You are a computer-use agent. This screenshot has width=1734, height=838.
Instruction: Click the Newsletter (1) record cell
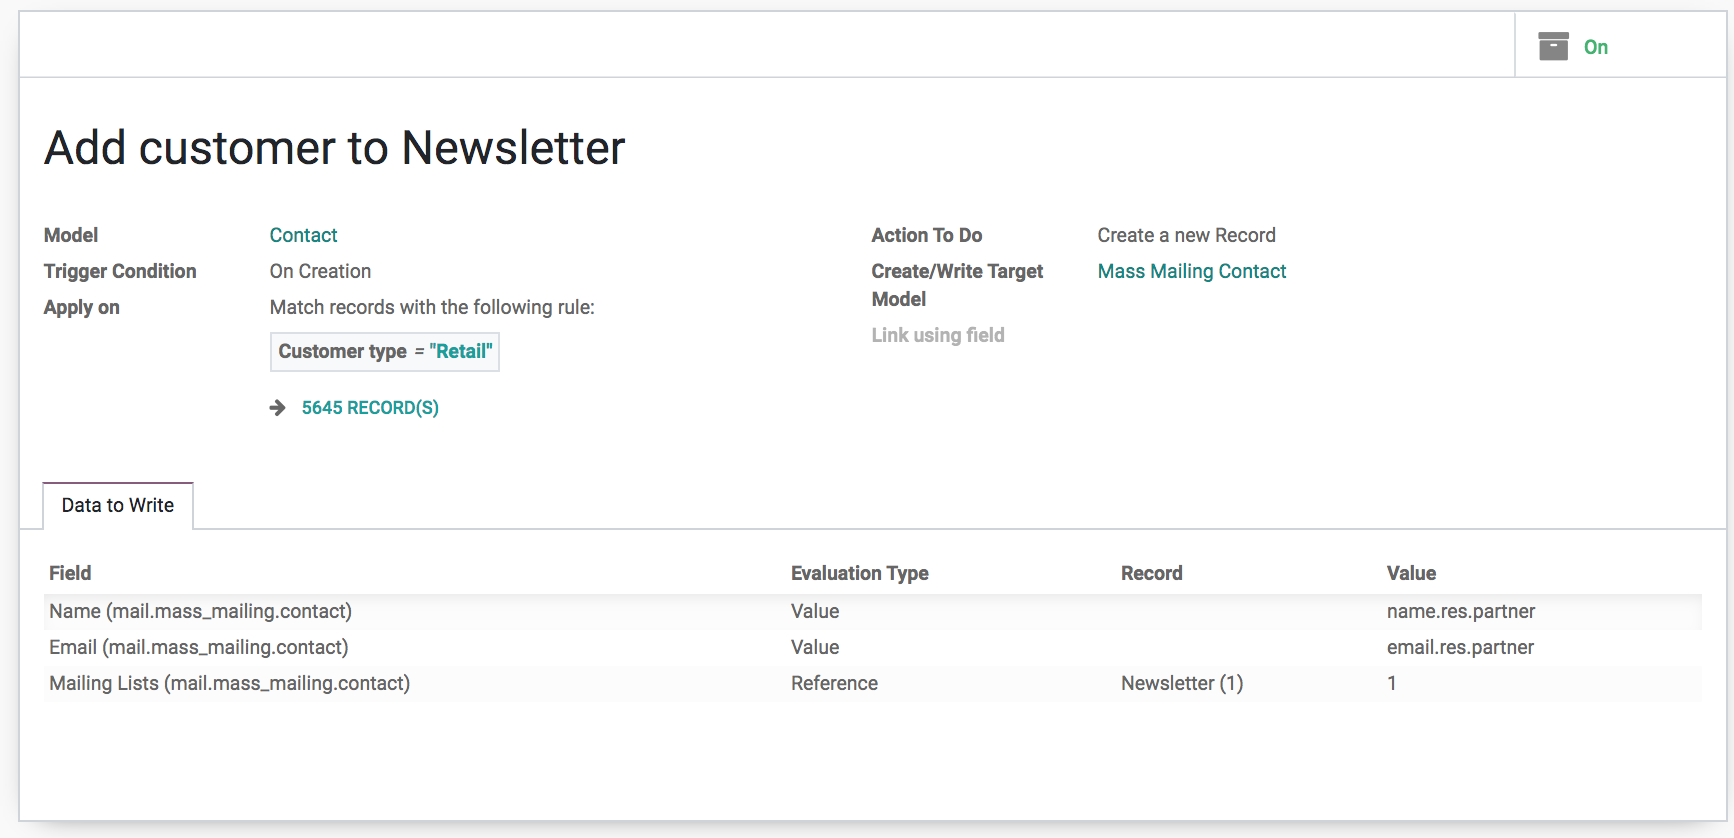pyautogui.click(x=1182, y=684)
